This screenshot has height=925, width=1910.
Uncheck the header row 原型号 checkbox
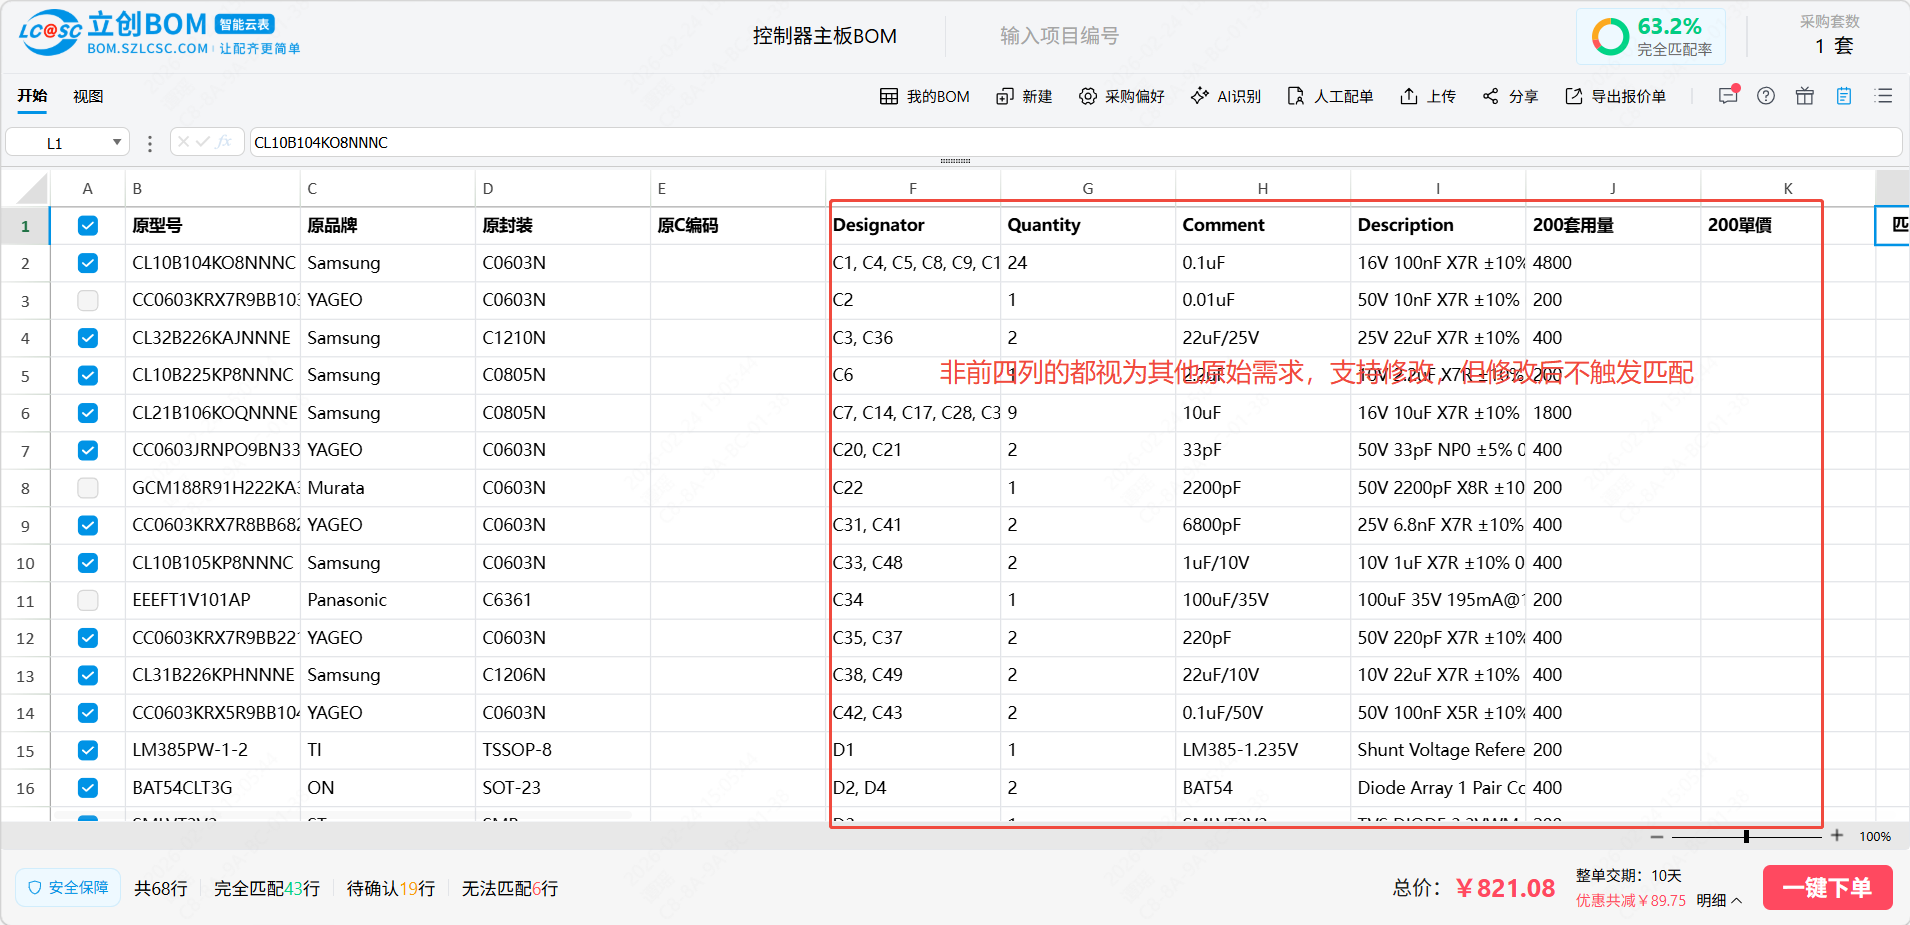(88, 226)
